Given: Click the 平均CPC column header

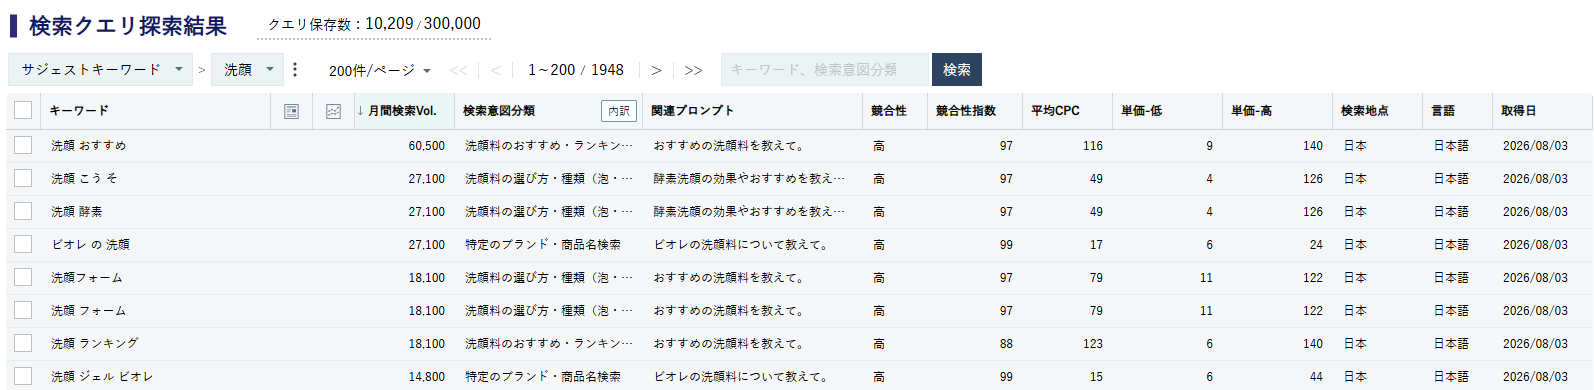Looking at the screenshot, I should (1055, 111).
